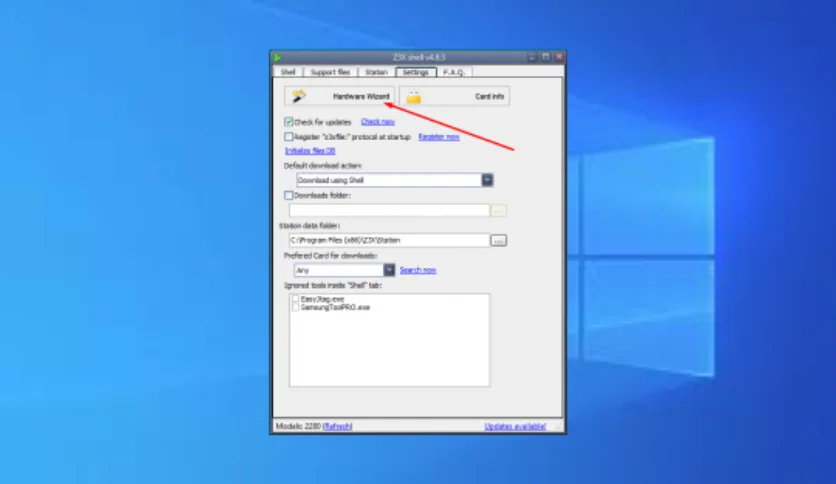Viewport: 836px width, 484px height.
Task: Go to the Station tab
Action: 376,72
